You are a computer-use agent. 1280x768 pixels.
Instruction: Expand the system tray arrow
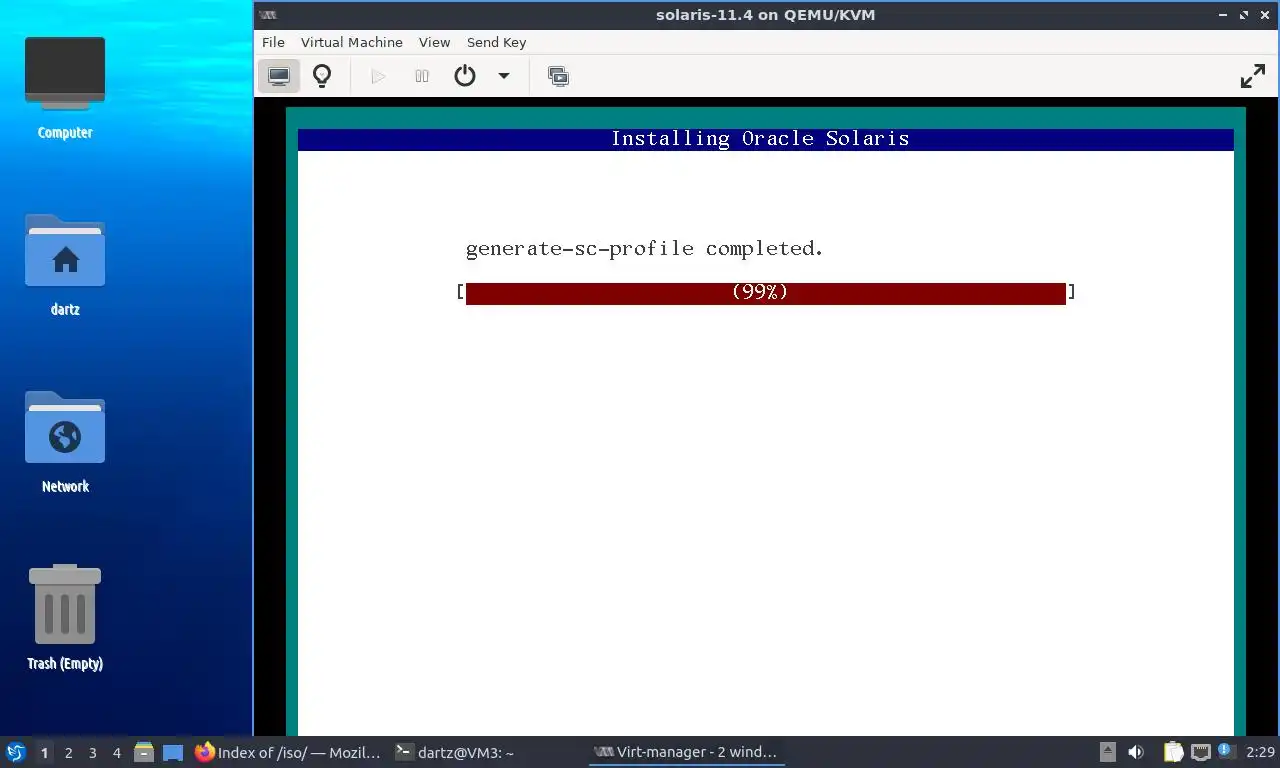(1108, 752)
